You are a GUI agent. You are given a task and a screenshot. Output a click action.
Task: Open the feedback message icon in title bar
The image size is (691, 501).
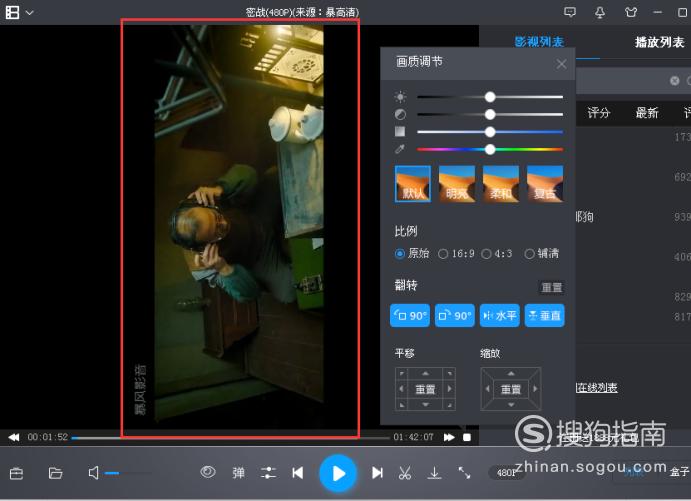[570, 12]
